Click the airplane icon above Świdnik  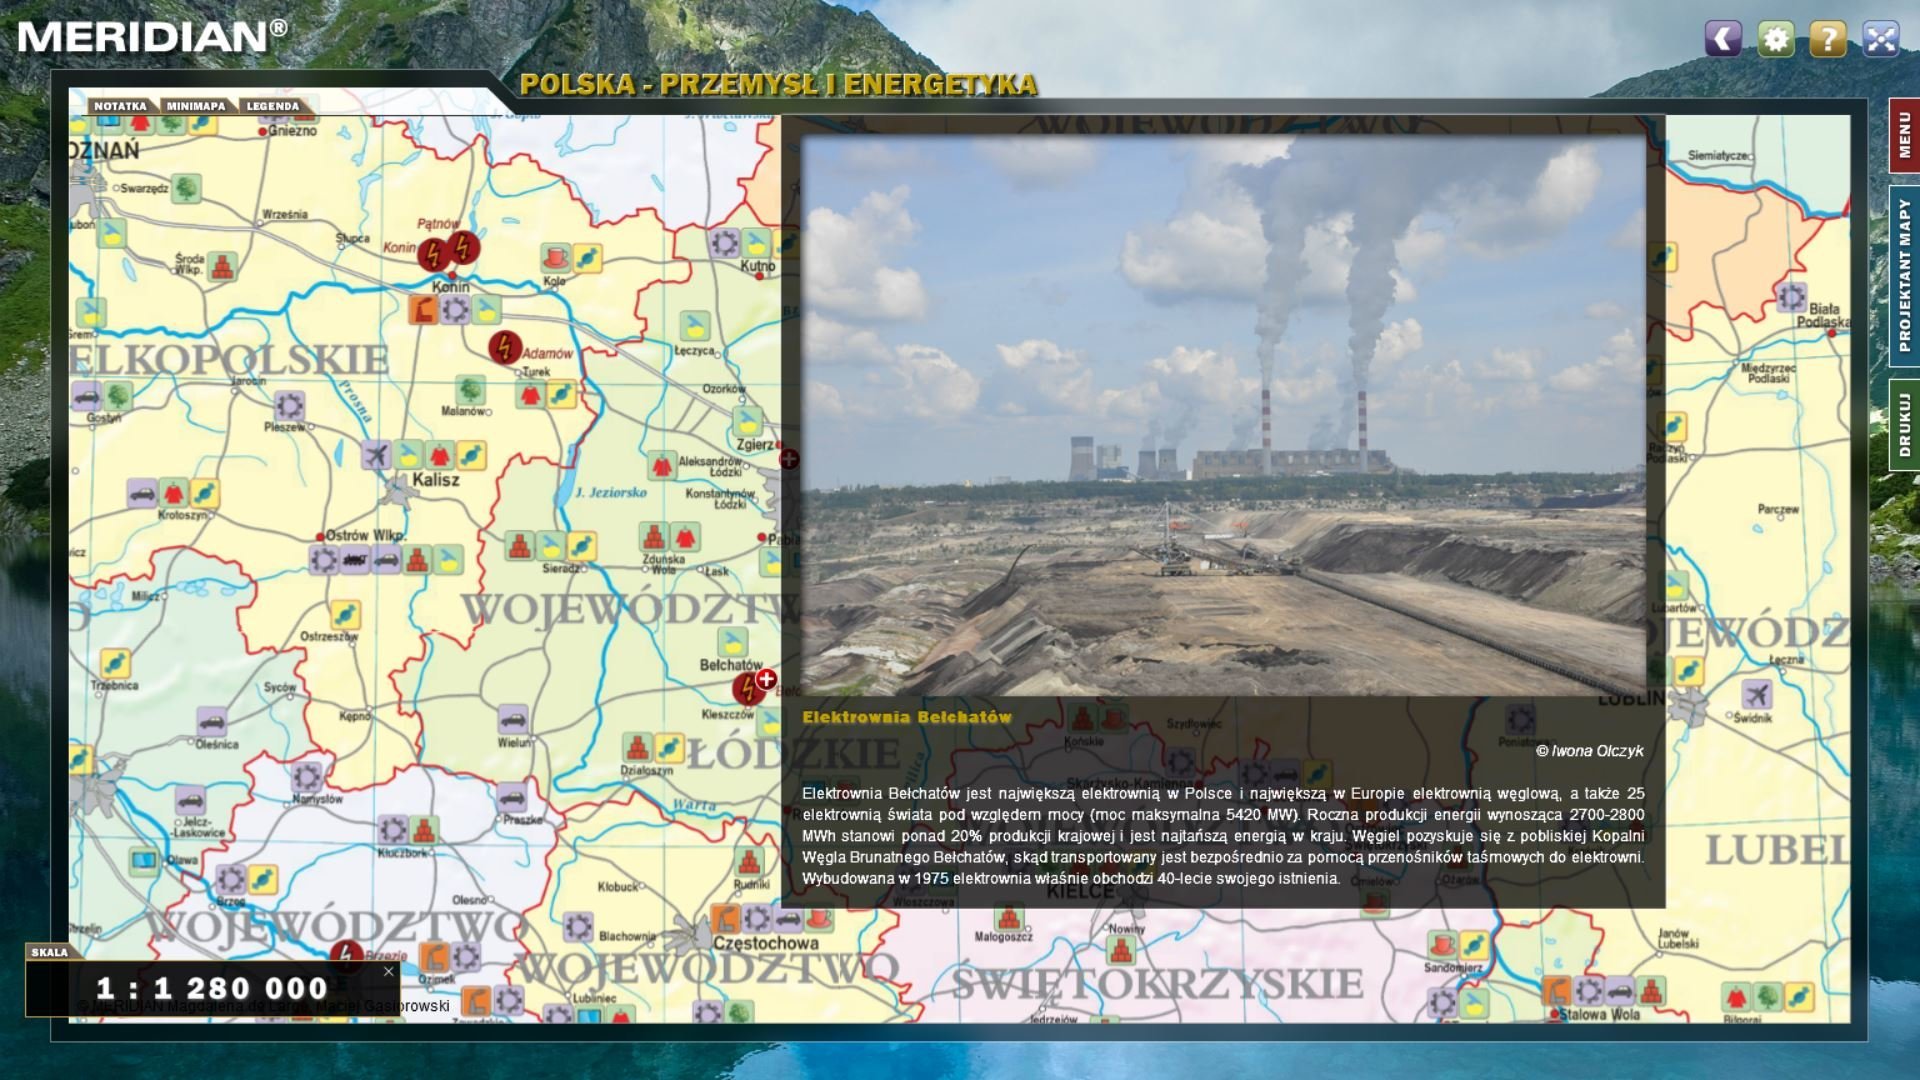tap(1756, 694)
